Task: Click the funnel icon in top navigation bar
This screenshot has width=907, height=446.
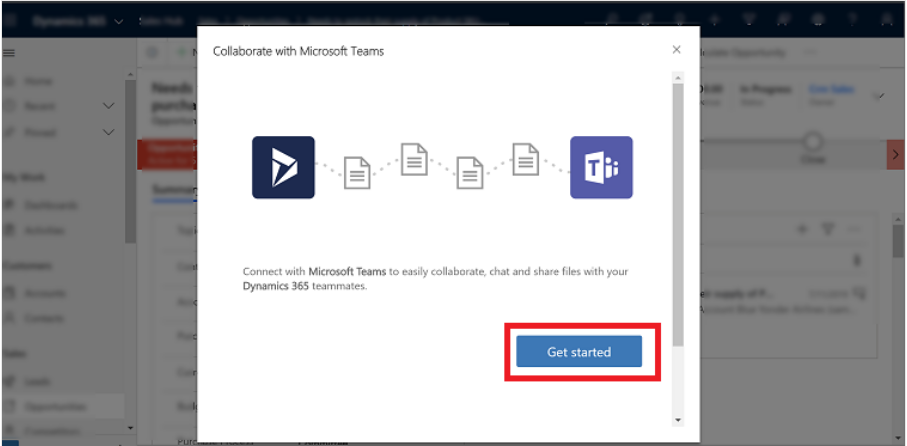Action: tap(749, 19)
